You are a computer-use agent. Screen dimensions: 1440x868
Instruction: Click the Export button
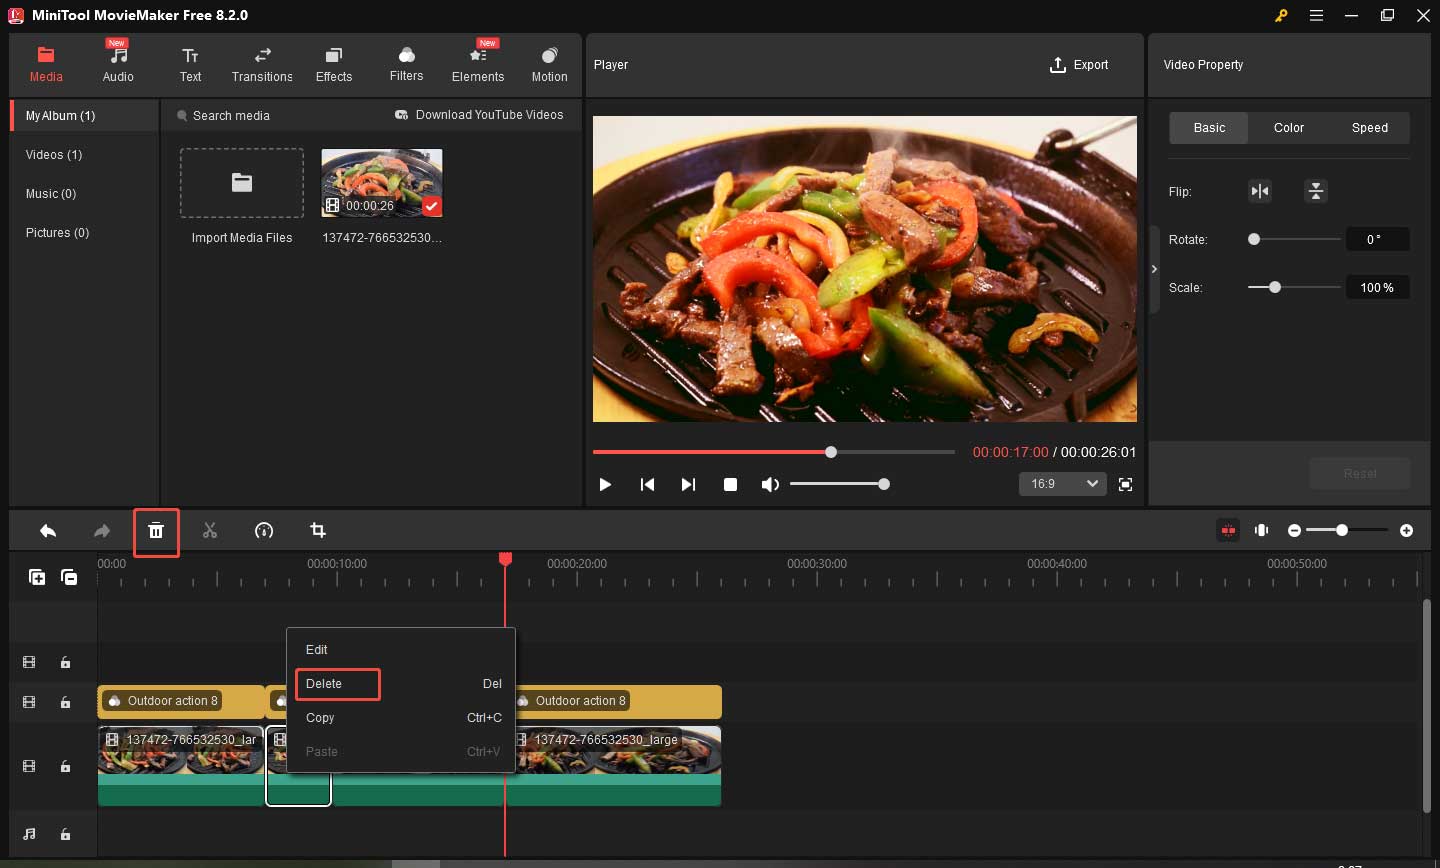pyautogui.click(x=1079, y=65)
